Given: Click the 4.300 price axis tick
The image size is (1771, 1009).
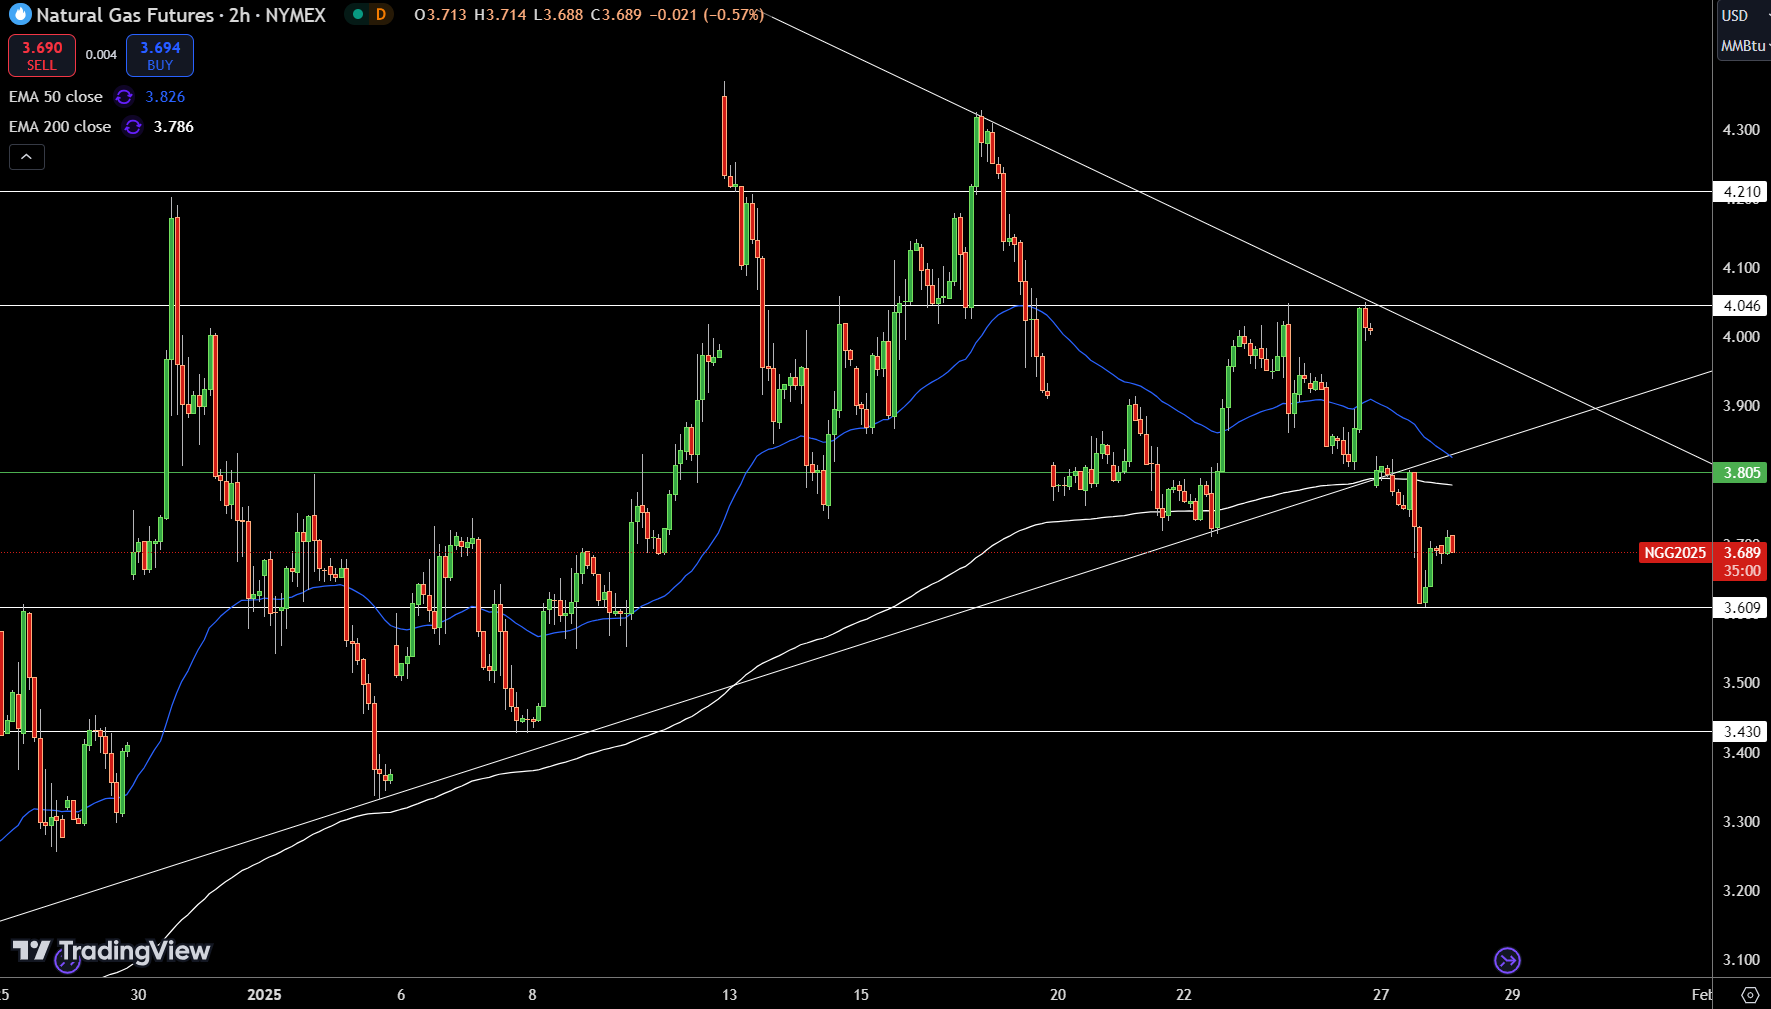Looking at the screenshot, I should point(1741,130).
